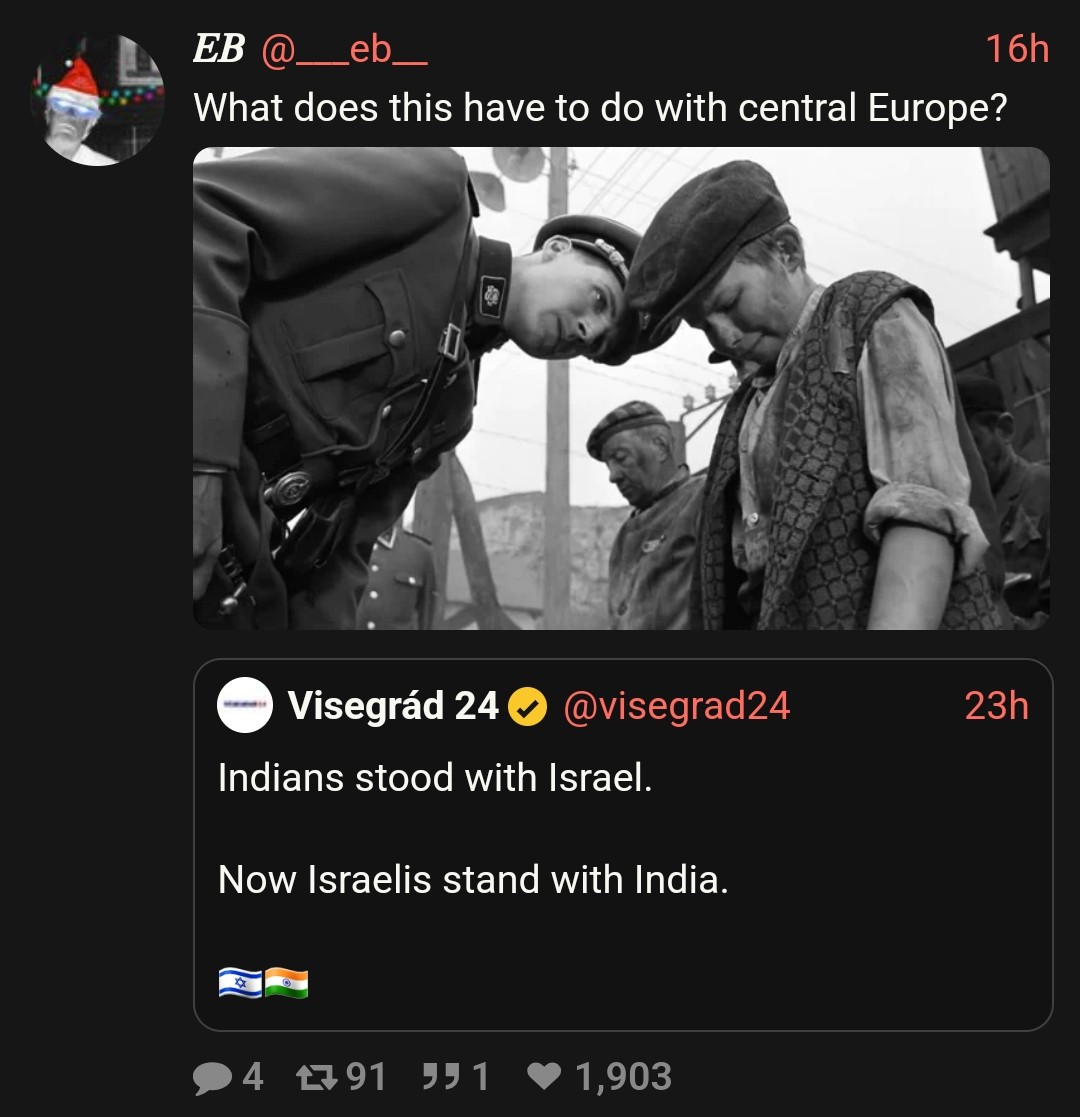Click the India flag emoji
Viewport: 1080px width, 1117px height.
[286, 983]
